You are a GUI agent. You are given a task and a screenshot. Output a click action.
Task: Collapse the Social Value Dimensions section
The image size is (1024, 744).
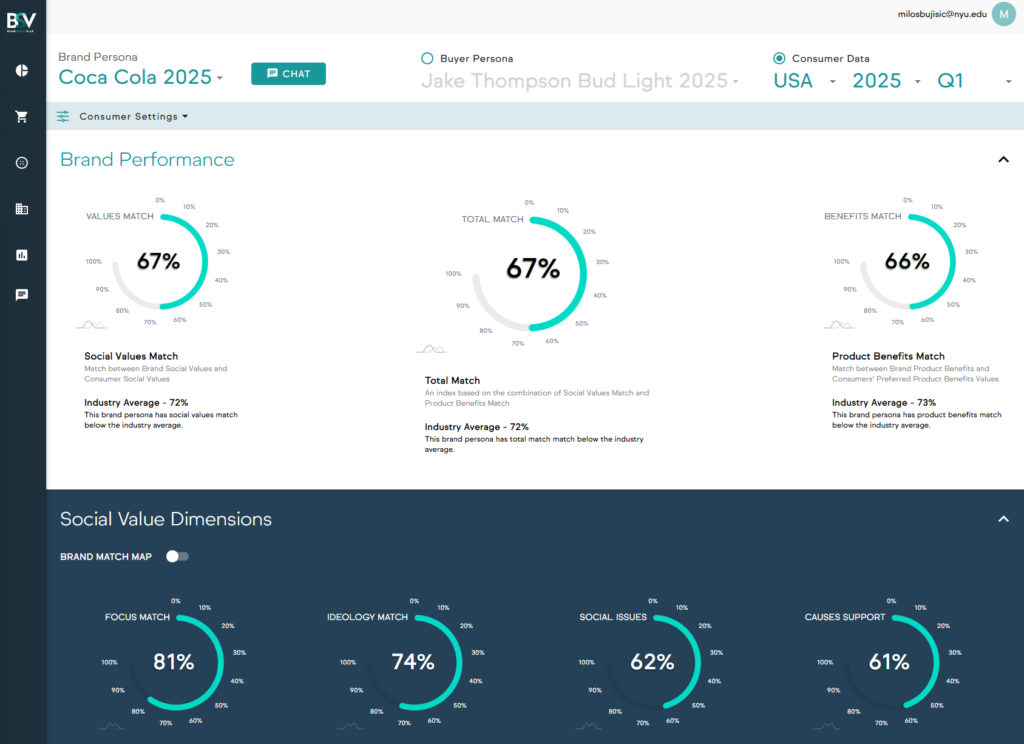click(1003, 519)
